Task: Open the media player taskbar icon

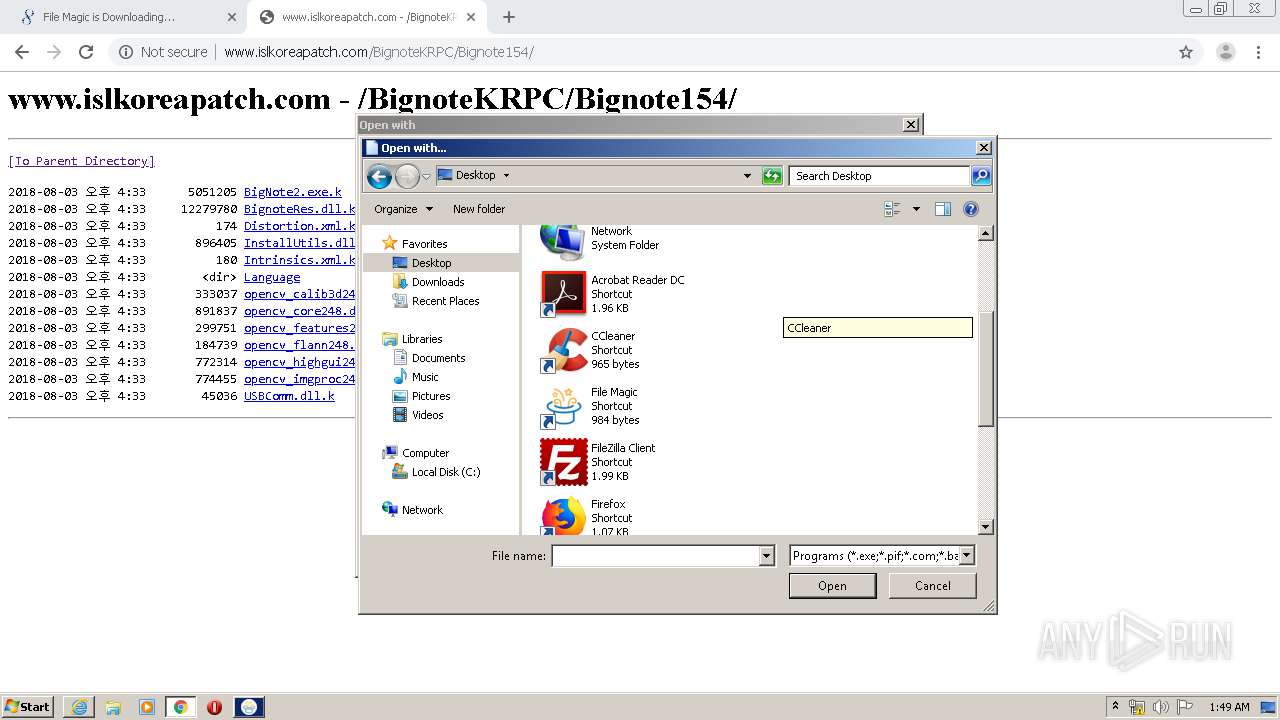Action: 147,707
